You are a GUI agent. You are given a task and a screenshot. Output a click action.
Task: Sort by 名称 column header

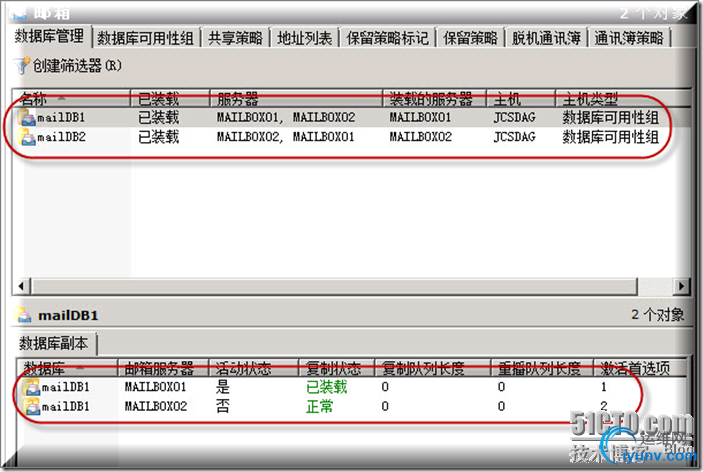pos(72,98)
